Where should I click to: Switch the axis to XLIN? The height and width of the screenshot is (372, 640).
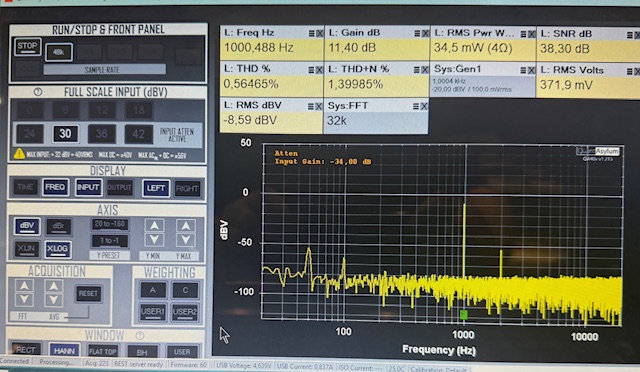(x=26, y=248)
